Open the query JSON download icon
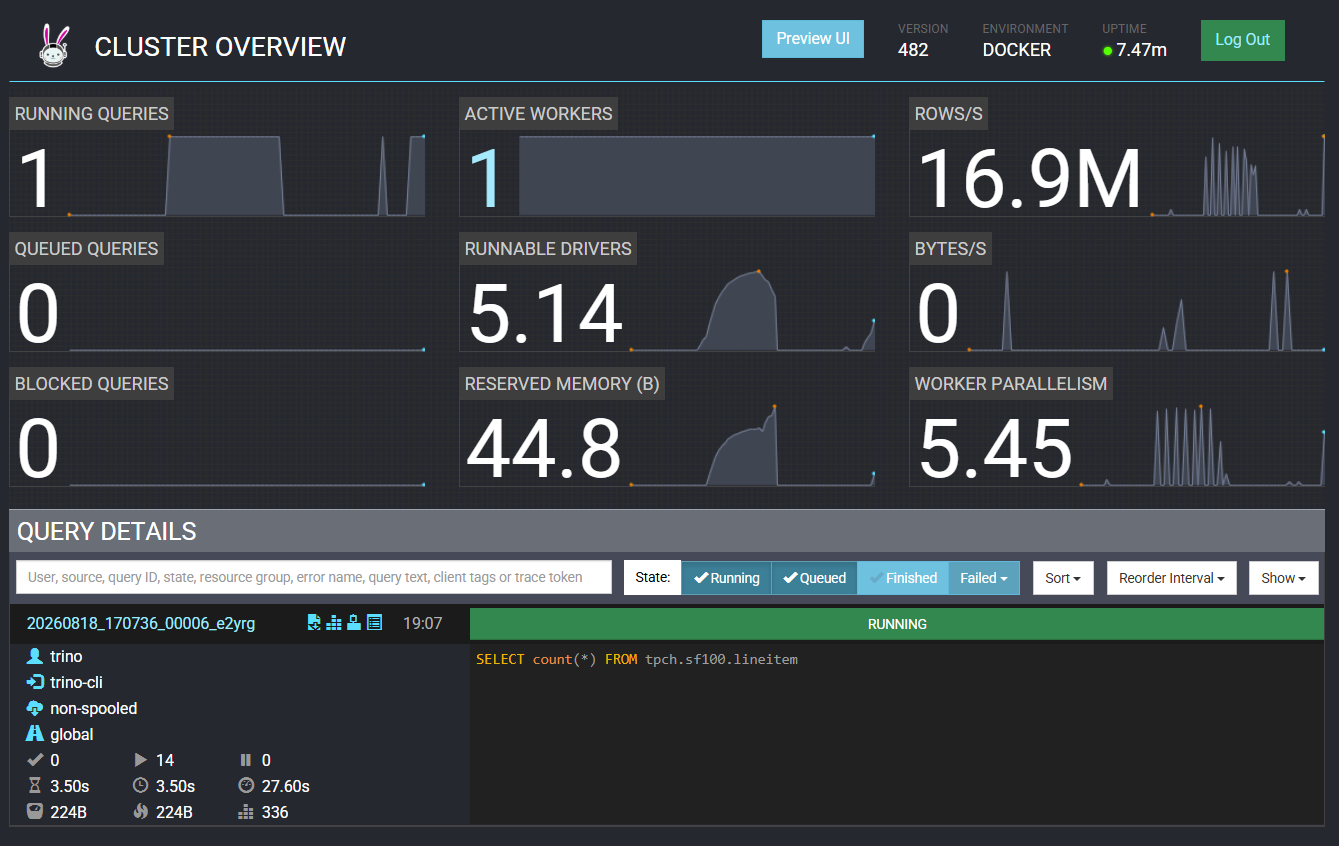This screenshot has height=846, width=1339. (314, 623)
